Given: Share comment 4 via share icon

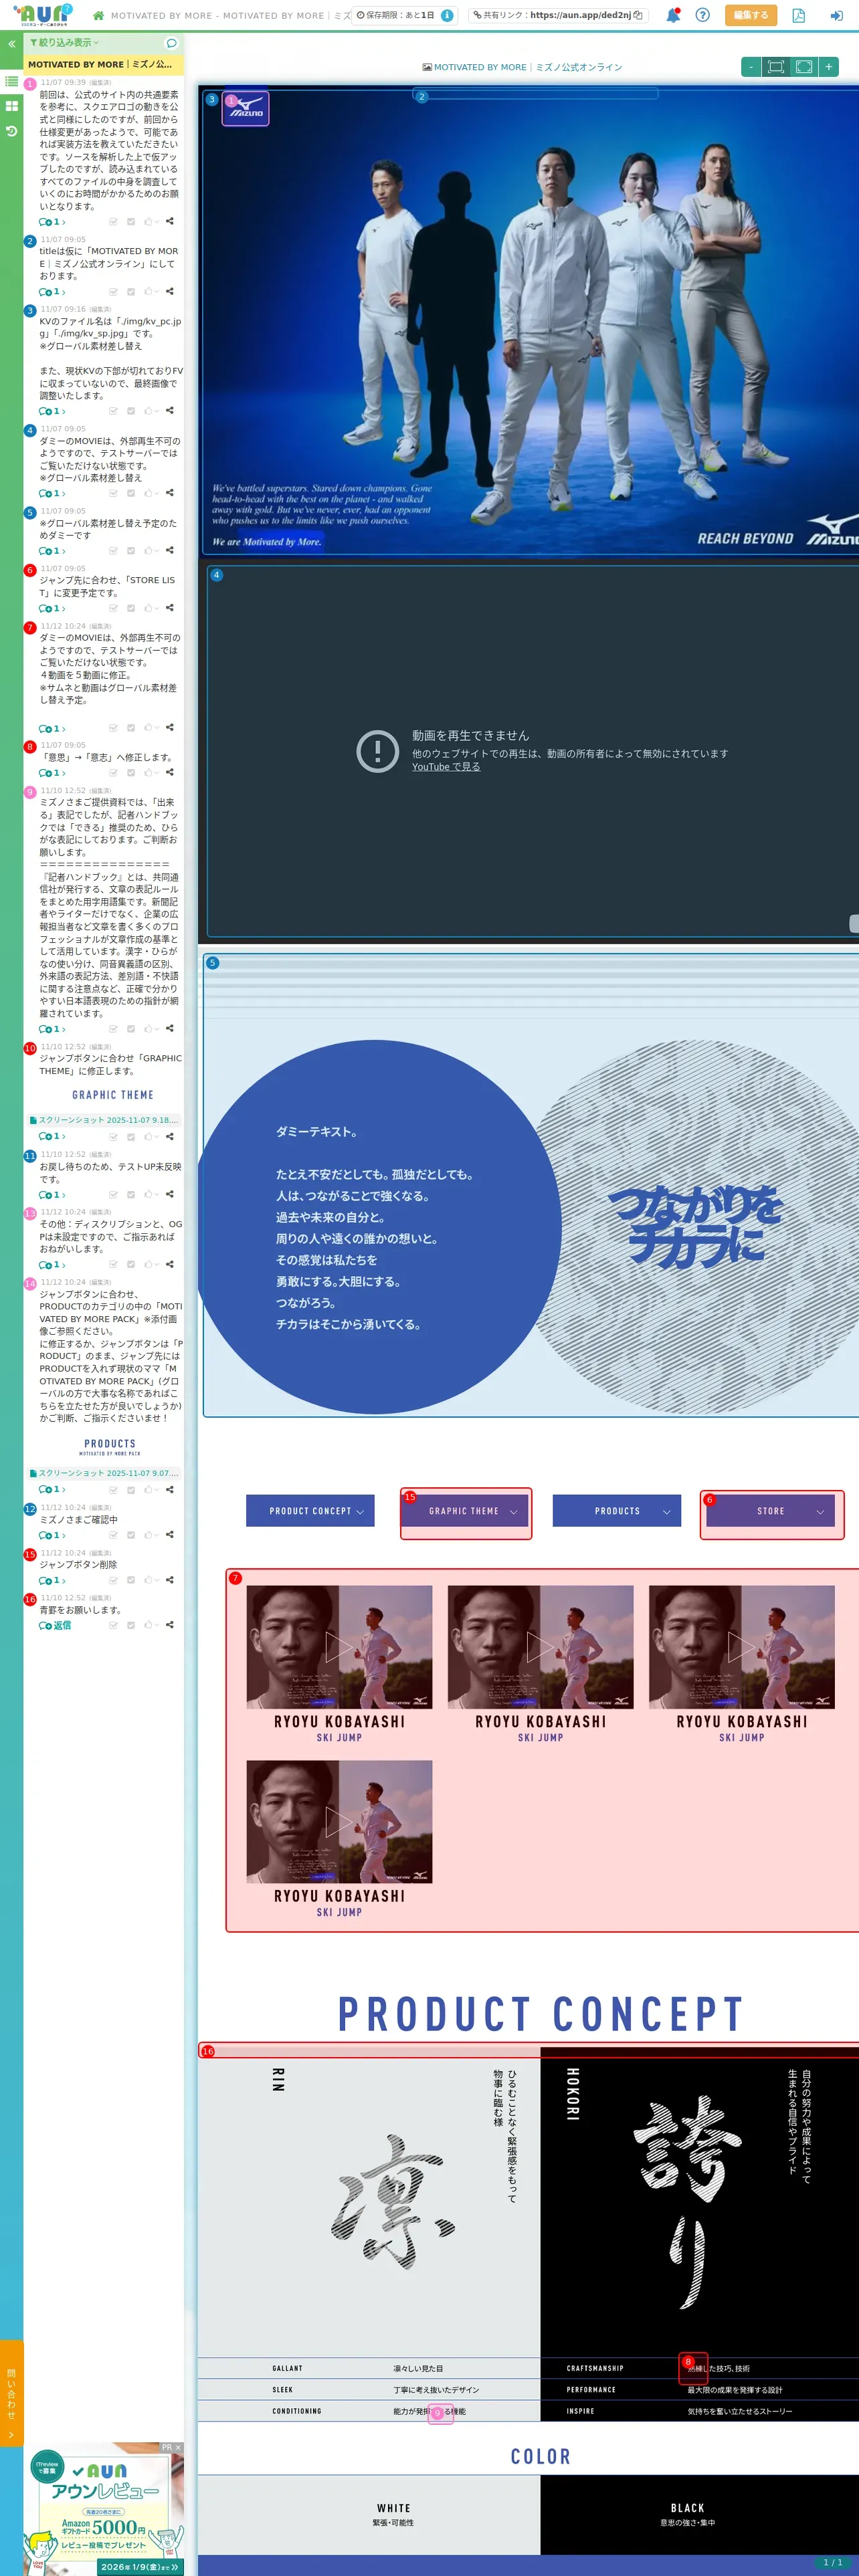Looking at the screenshot, I should 169,492.
